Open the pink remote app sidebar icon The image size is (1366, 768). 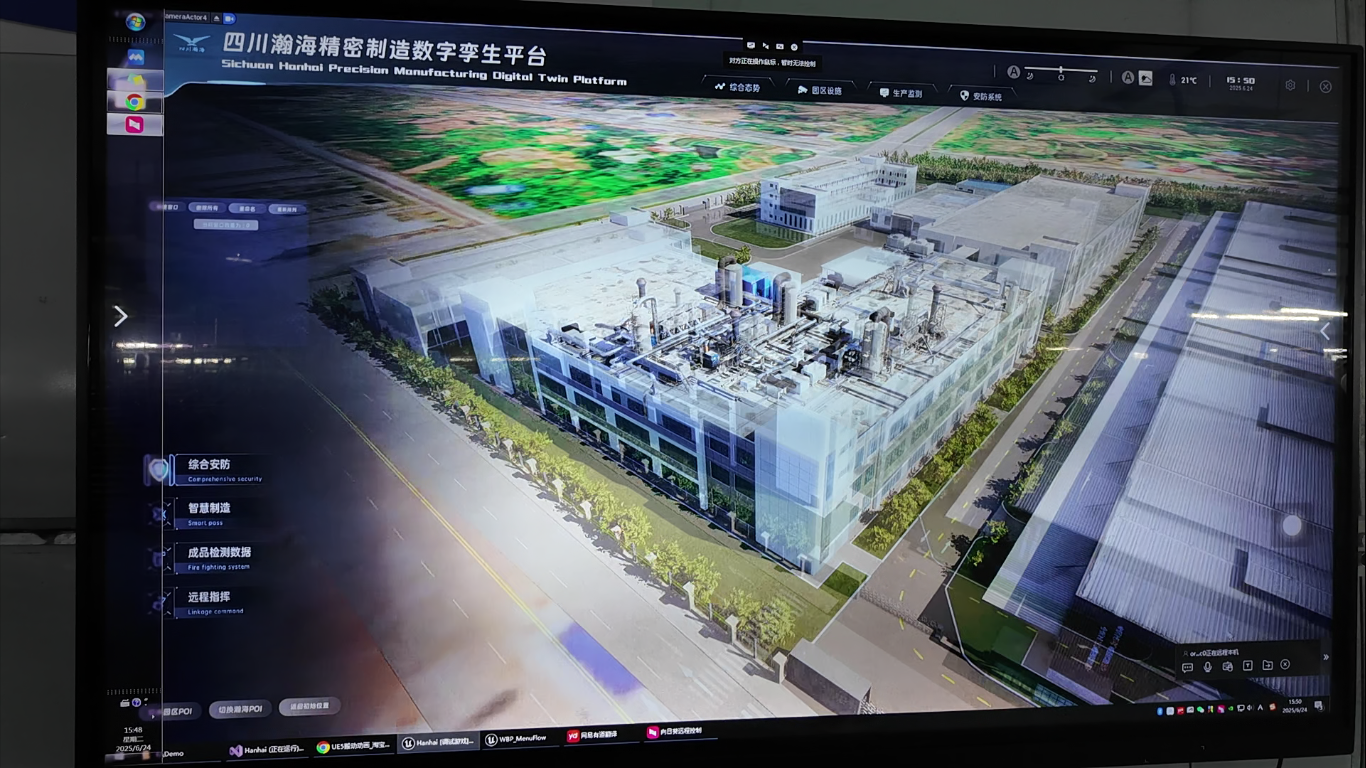click(134, 125)
